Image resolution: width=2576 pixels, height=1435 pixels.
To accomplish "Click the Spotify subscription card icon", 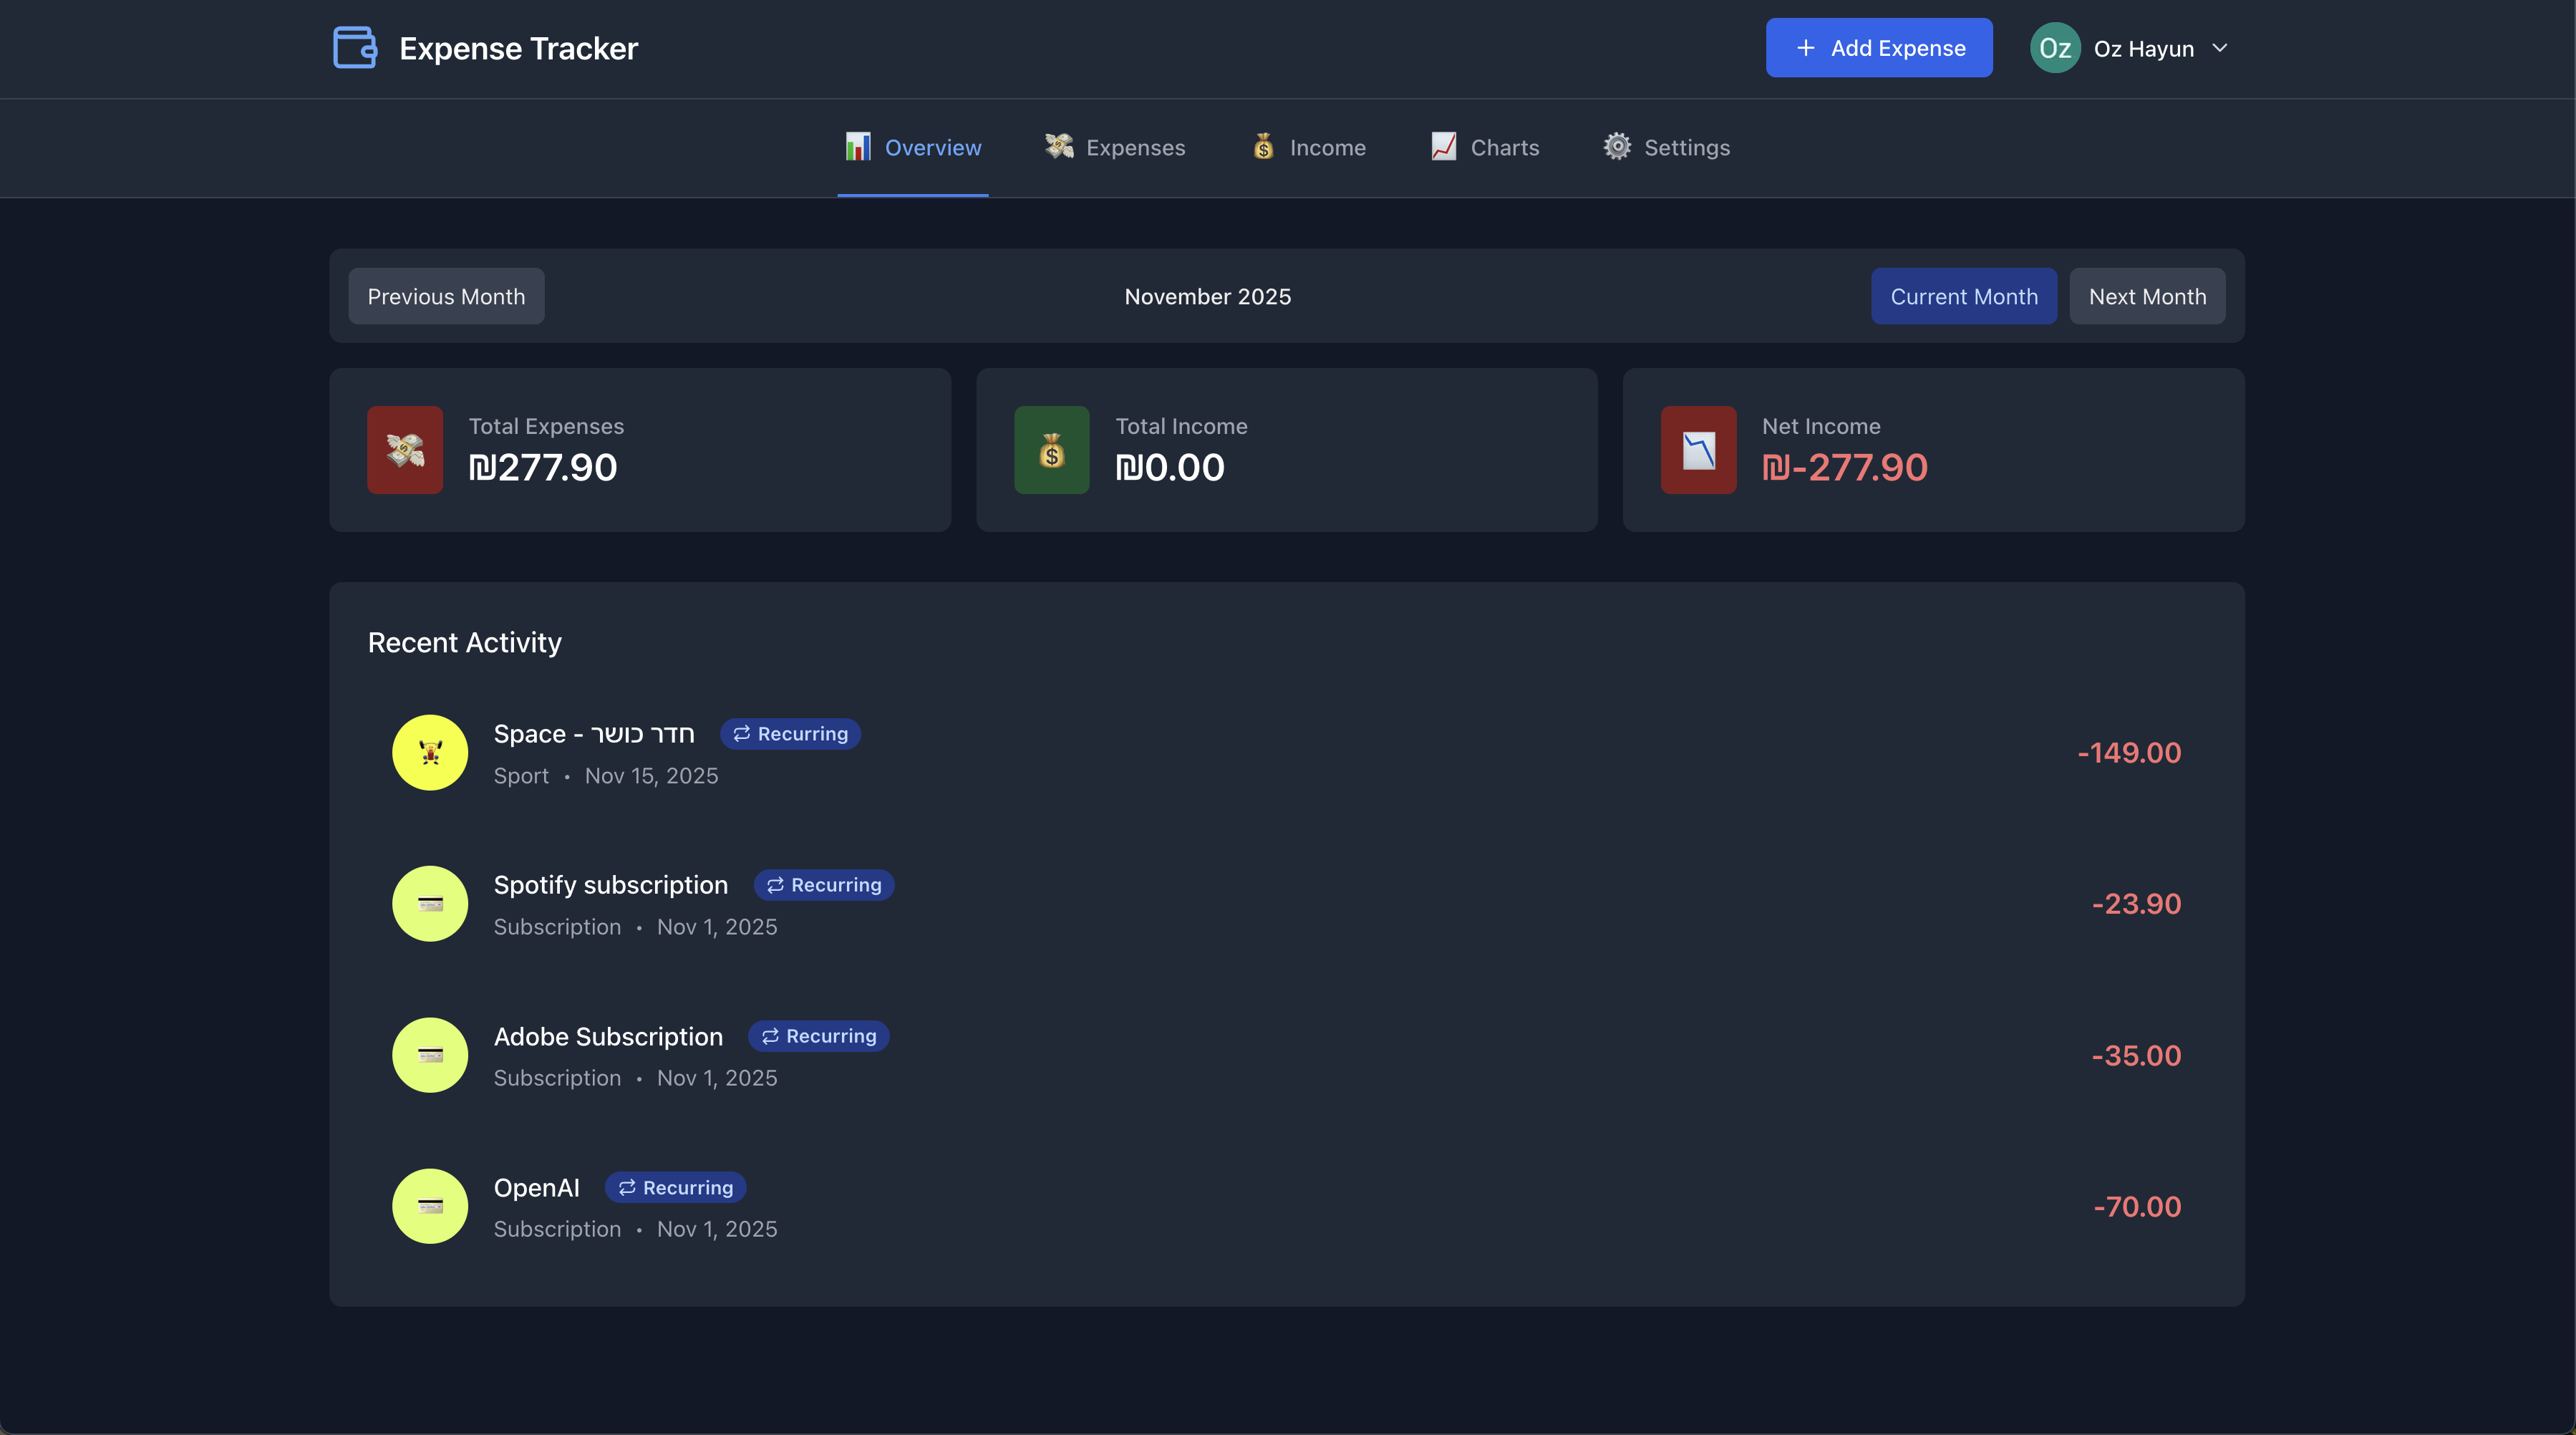I will click(x=430, y=904).
